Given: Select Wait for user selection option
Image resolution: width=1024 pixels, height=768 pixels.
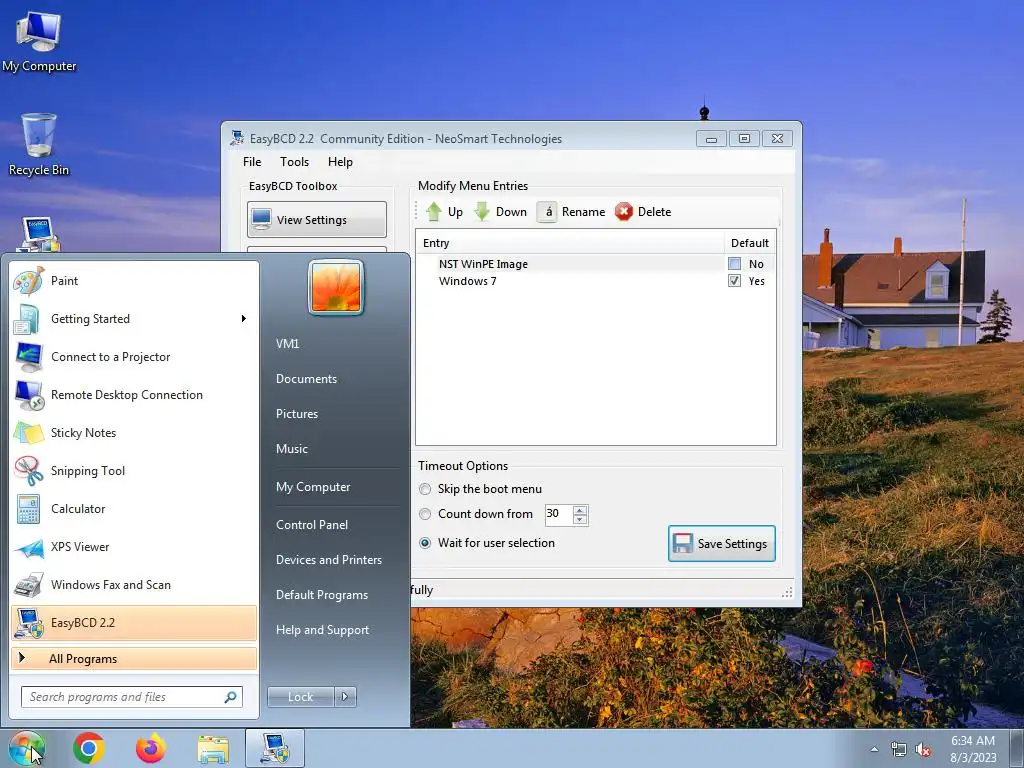Looking at the screenshot, I should pos(425,543).
